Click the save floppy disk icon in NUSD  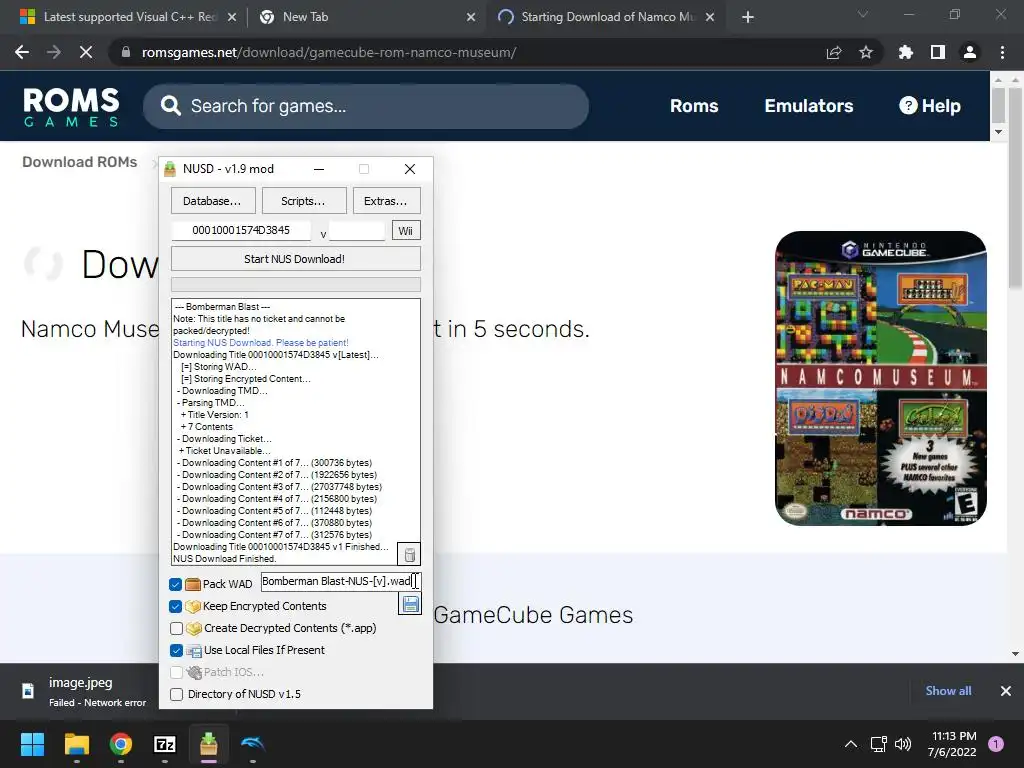click(x=410, y=604)
